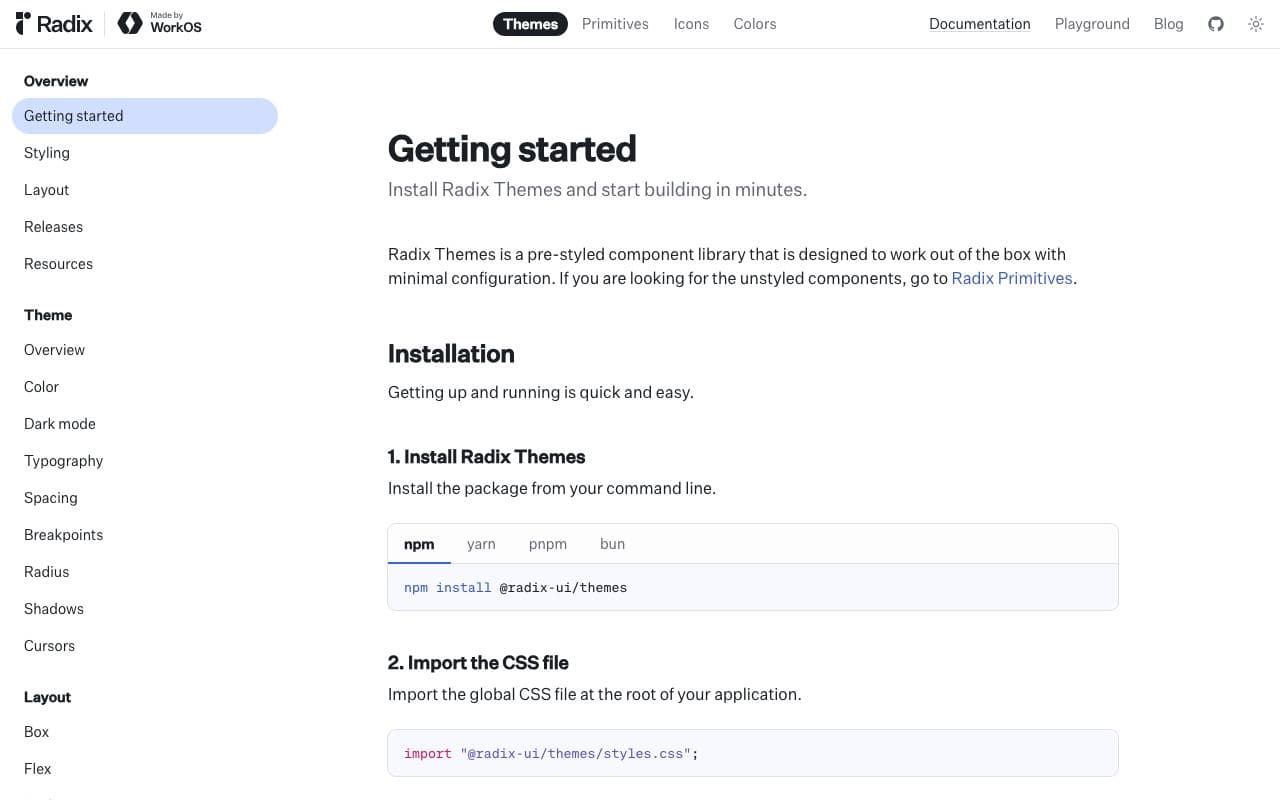Screen dimensions: 1280x800
Task: Open Resources page in sidebar
Action: point(145,264)
